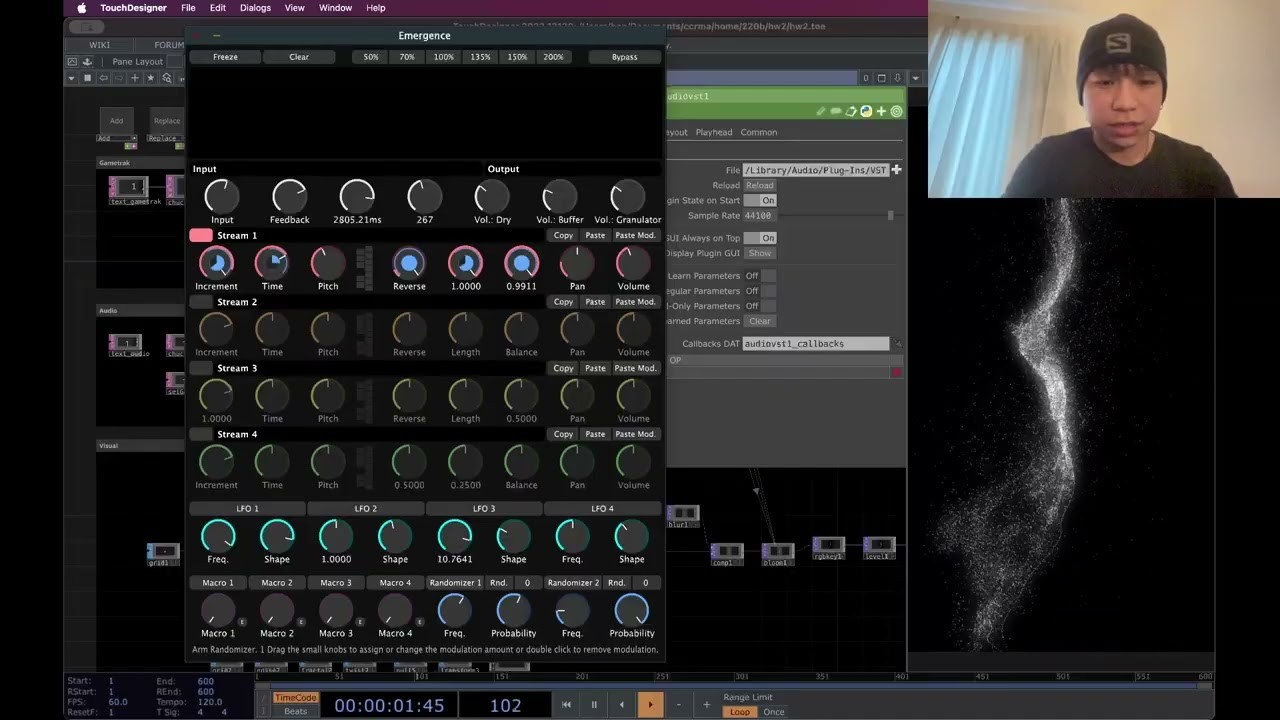Click Paste Mod. for Stream 3
This screenshot has height=720, width=1280.
(x=635, y=368)
